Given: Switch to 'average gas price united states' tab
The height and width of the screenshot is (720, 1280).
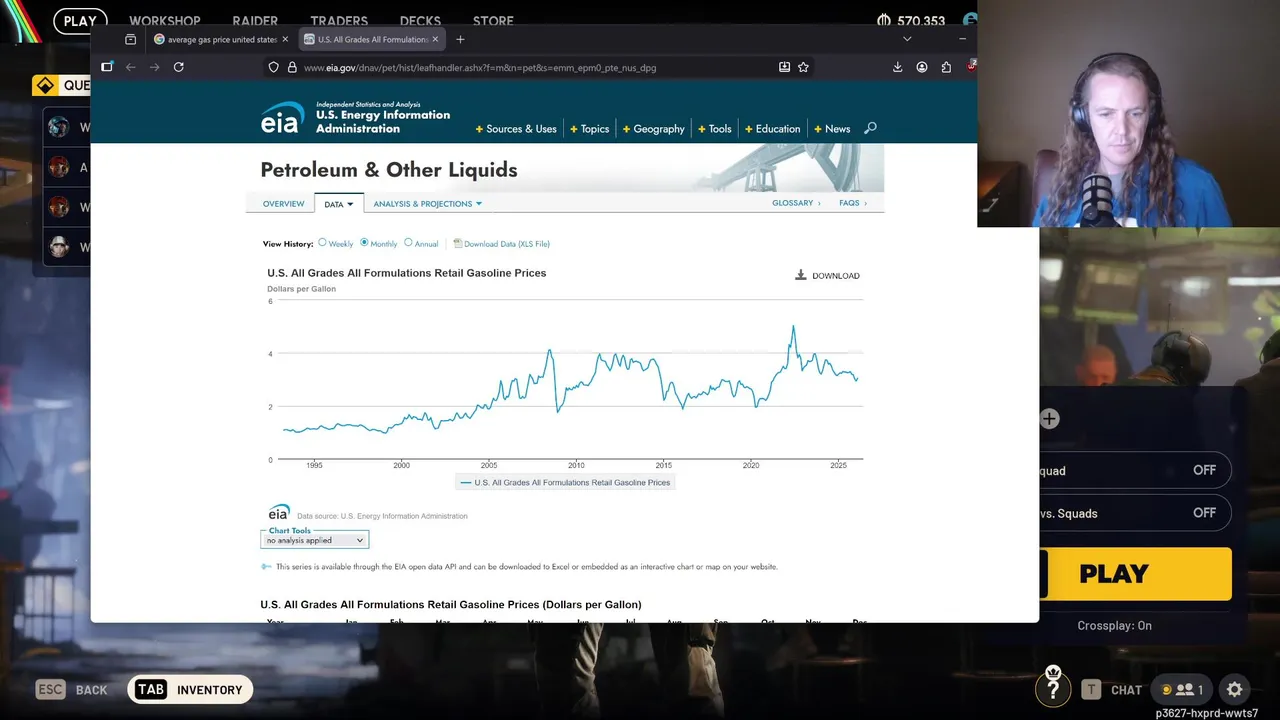Looking at the screenshot, I should click(x=221, y=39).
